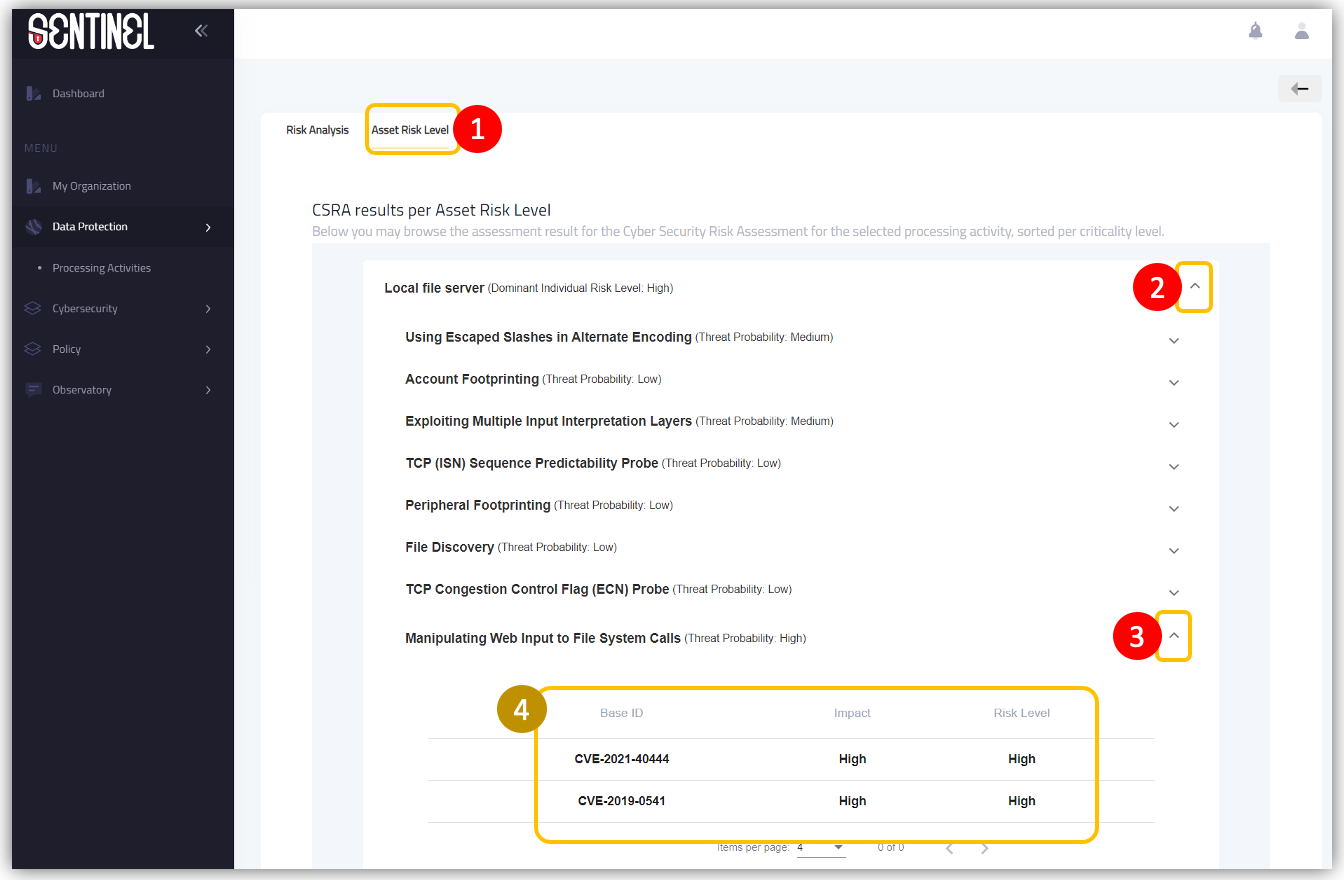Expand TCP Congestion Control Flag (ECN) Probe chevron

(x=1174, y=593)
